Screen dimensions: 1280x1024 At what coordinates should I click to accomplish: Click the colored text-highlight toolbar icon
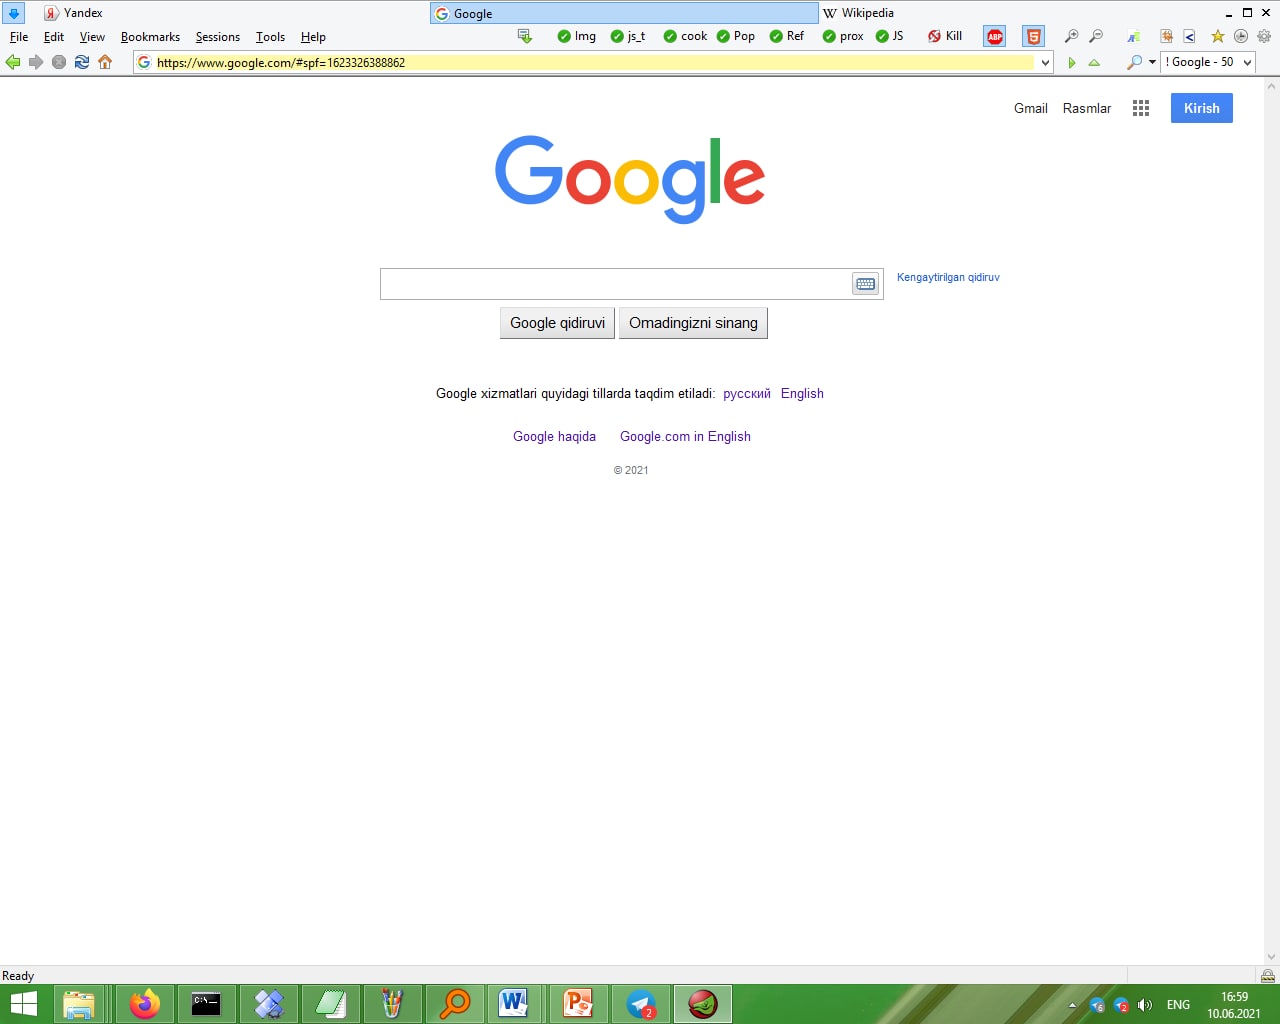(x=1133, y=36)
